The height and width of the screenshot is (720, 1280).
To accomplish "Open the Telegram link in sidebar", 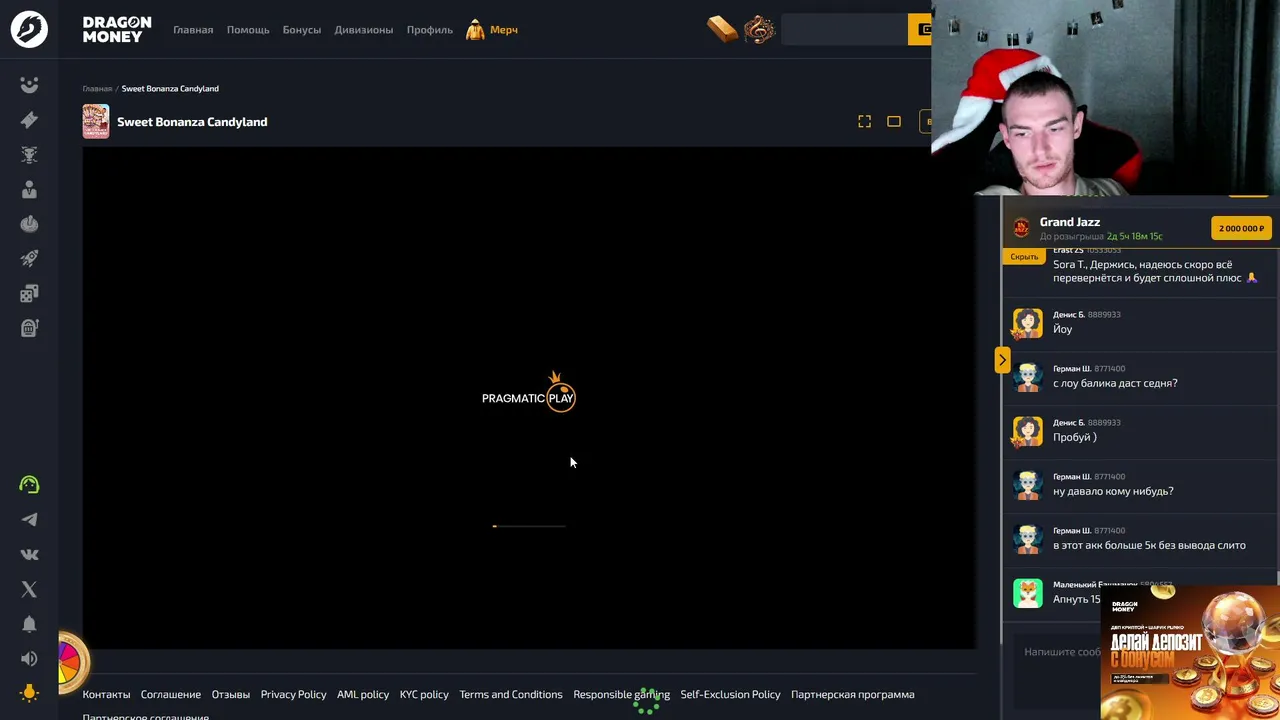I will pos(29,520).
